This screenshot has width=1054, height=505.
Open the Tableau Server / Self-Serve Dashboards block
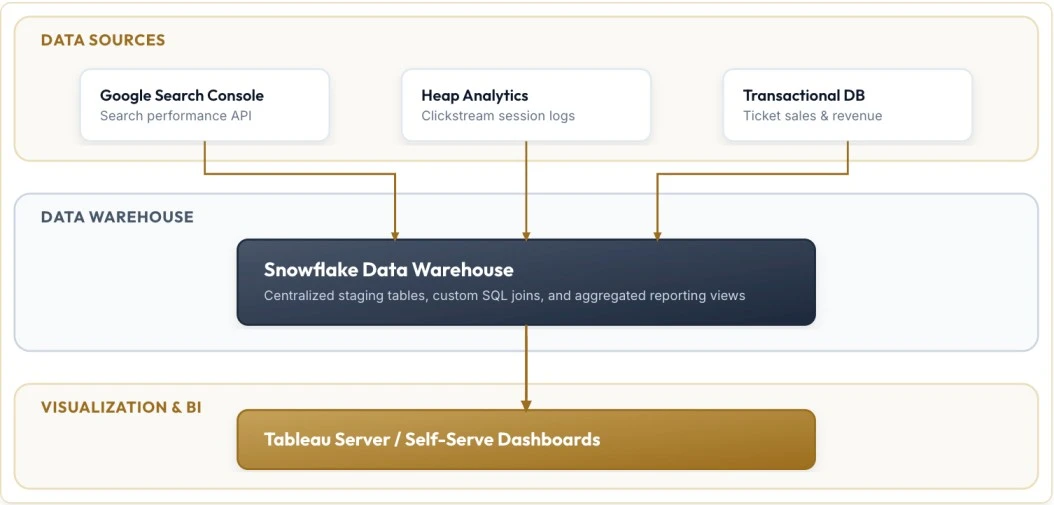[x=526, y=439]
